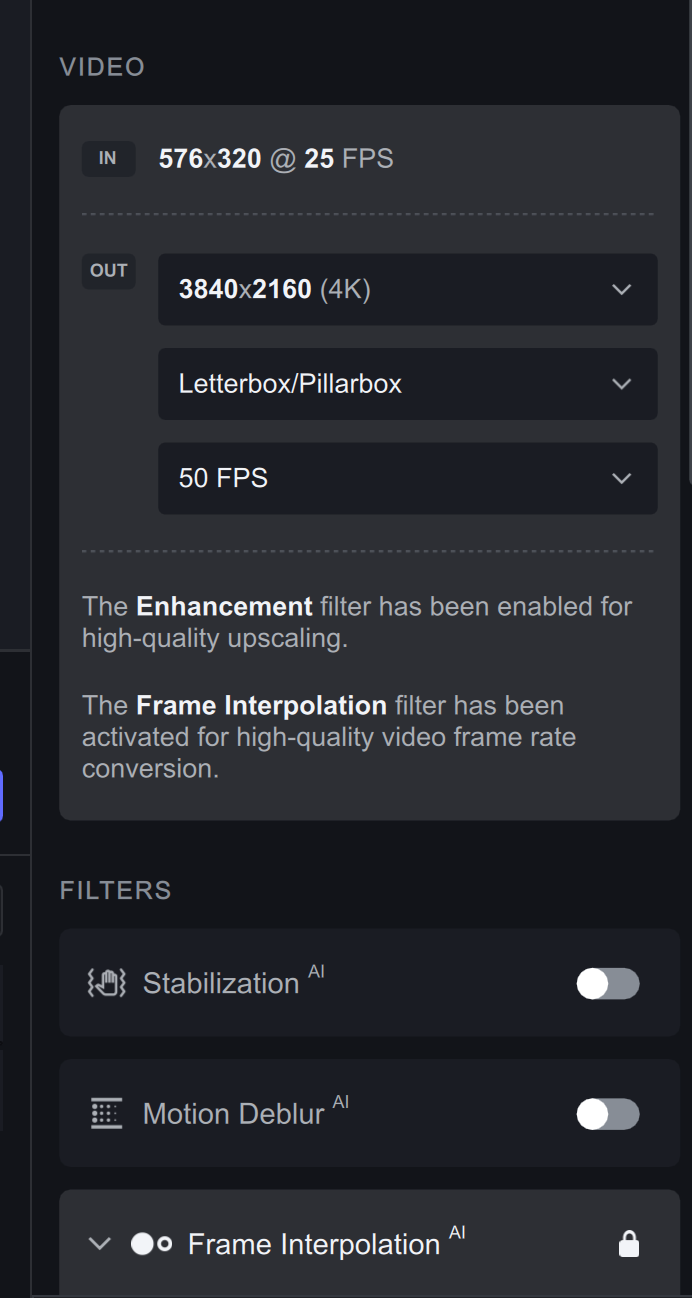Open the 3840x2160 (4K) resolution dropdown
The height and width of the screenshot is (1298, 692).
pyautogui.click(x=407, y=289)
